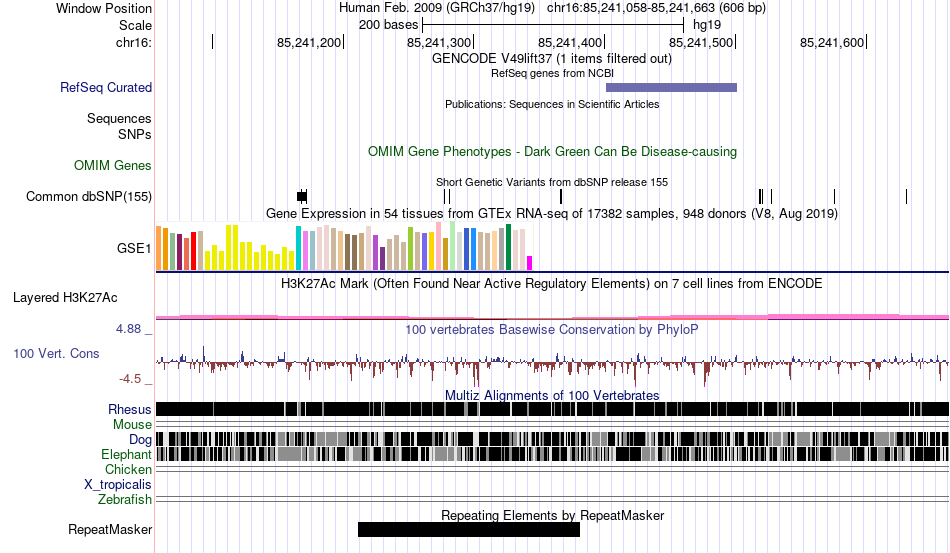Click the Elephant alignment blocks row
950x553 pixels.
point(552,454)
